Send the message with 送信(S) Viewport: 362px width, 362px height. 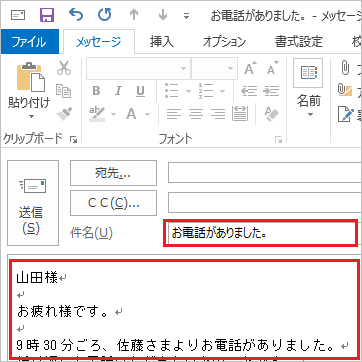[x=33, y=203]
